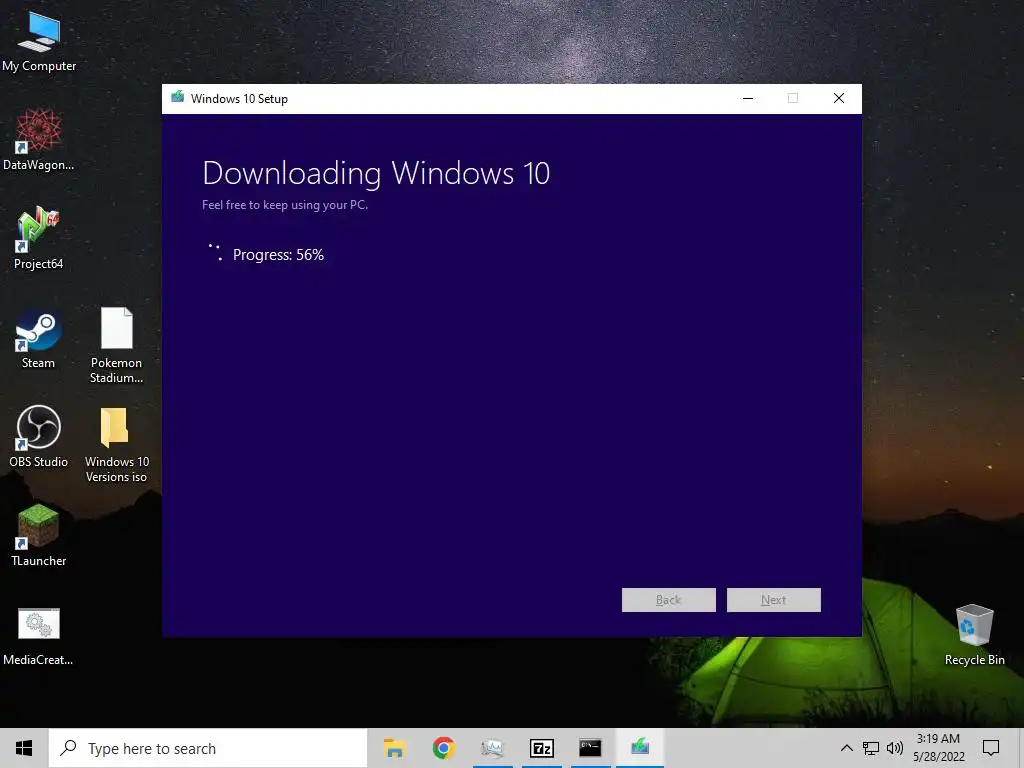The image size is (1024, 768).
Task: Switch to Windows 10 Setup taskbar button
Action: [x=640, y=748]
